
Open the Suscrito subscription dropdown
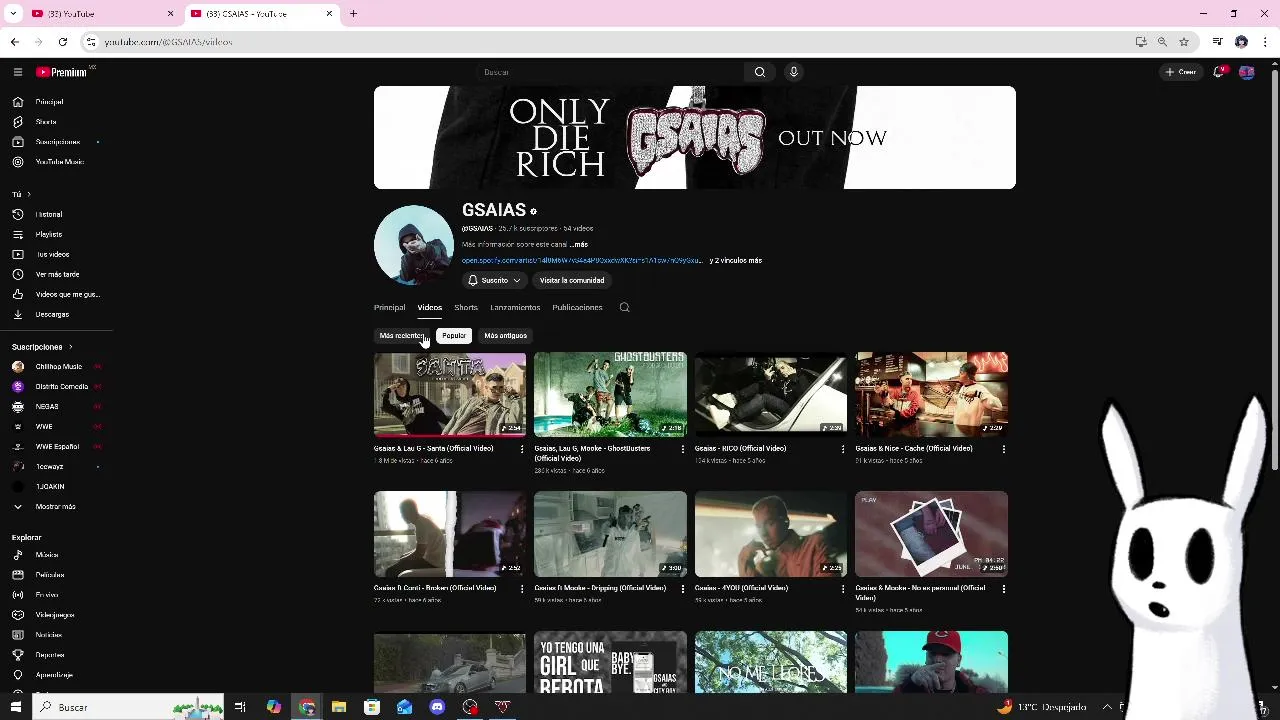pos(494,281)
